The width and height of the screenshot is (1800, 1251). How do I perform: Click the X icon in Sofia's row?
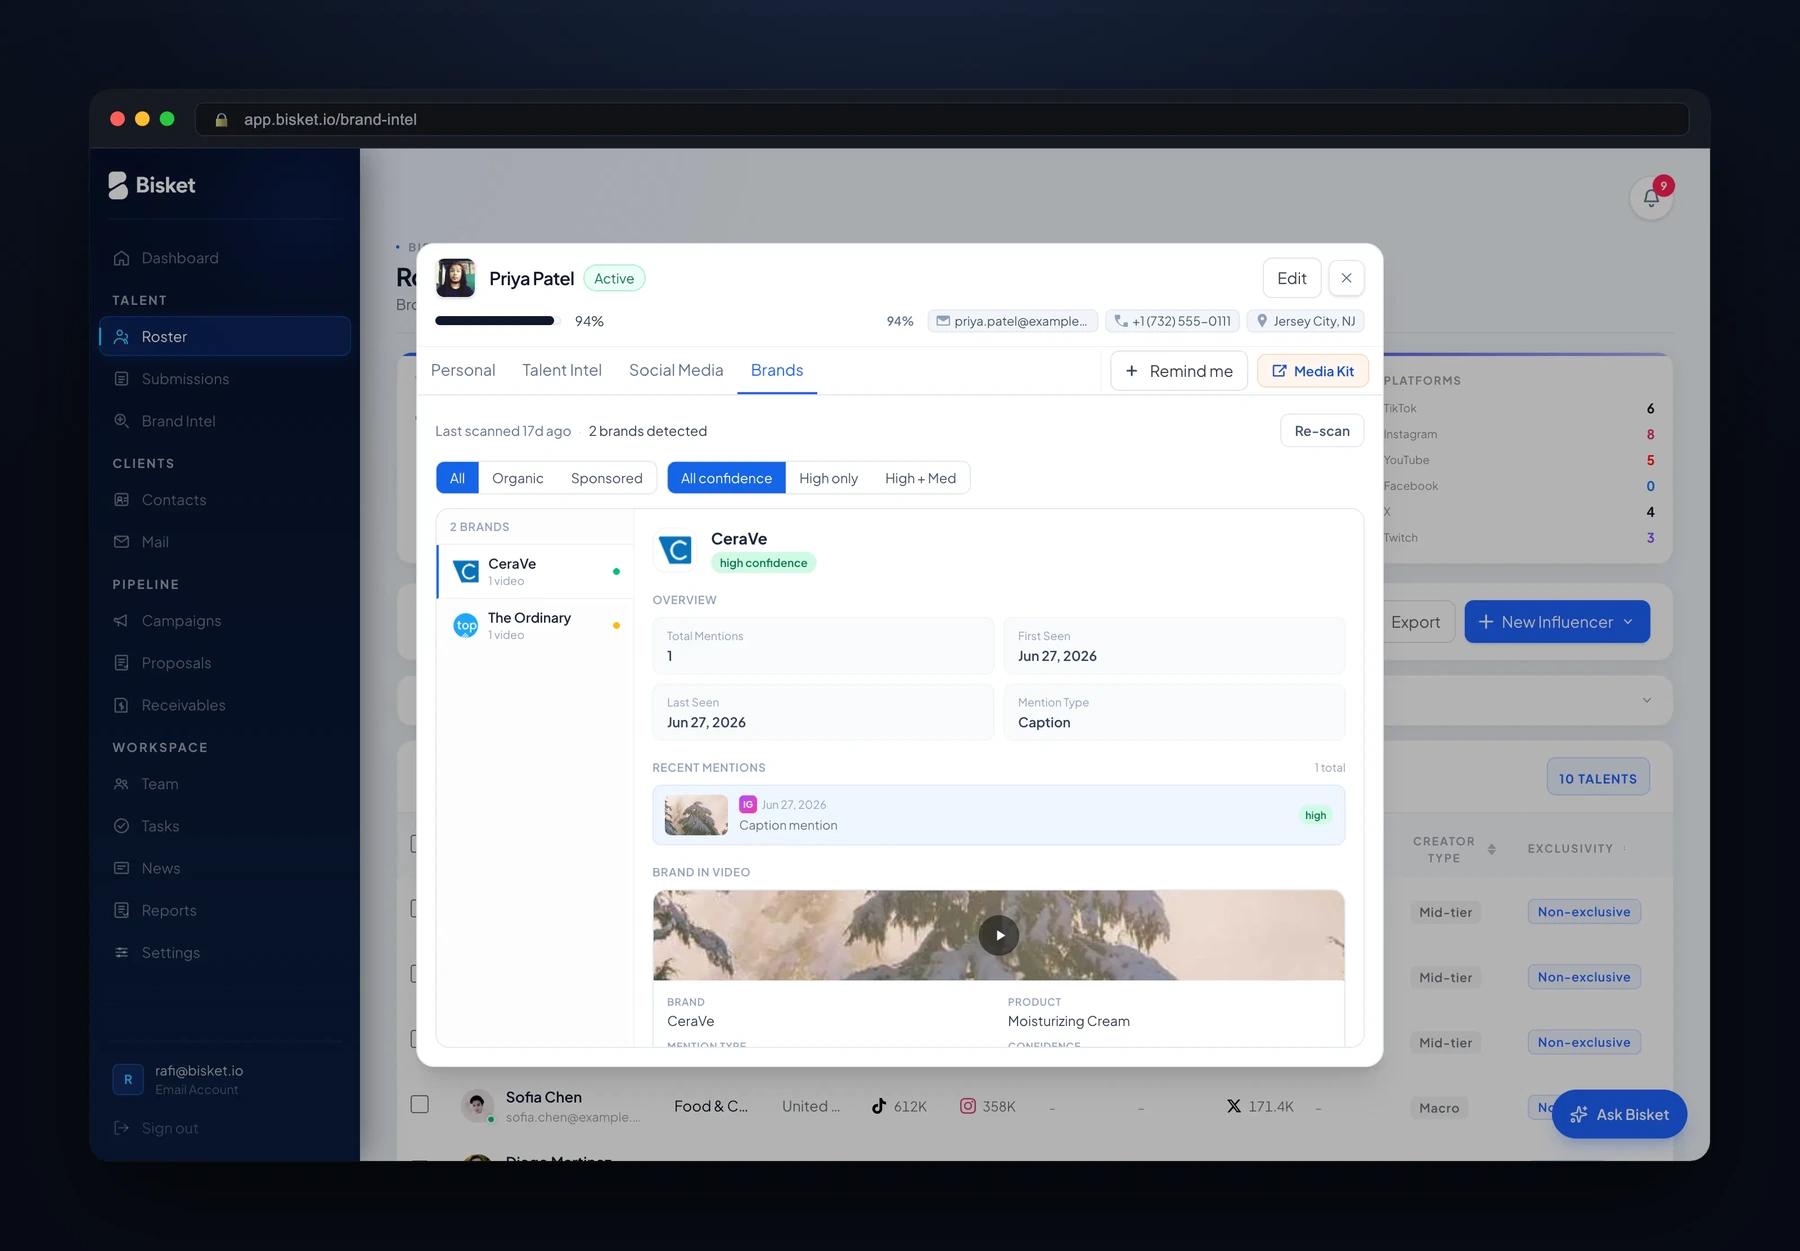[x=1234, y=1106]
